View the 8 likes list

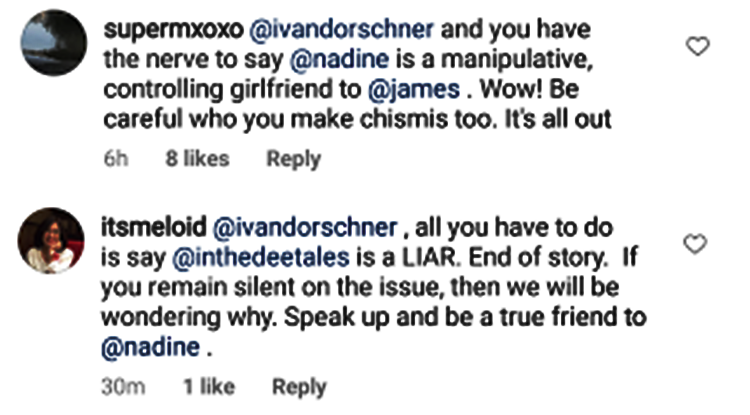coord(197,159)
